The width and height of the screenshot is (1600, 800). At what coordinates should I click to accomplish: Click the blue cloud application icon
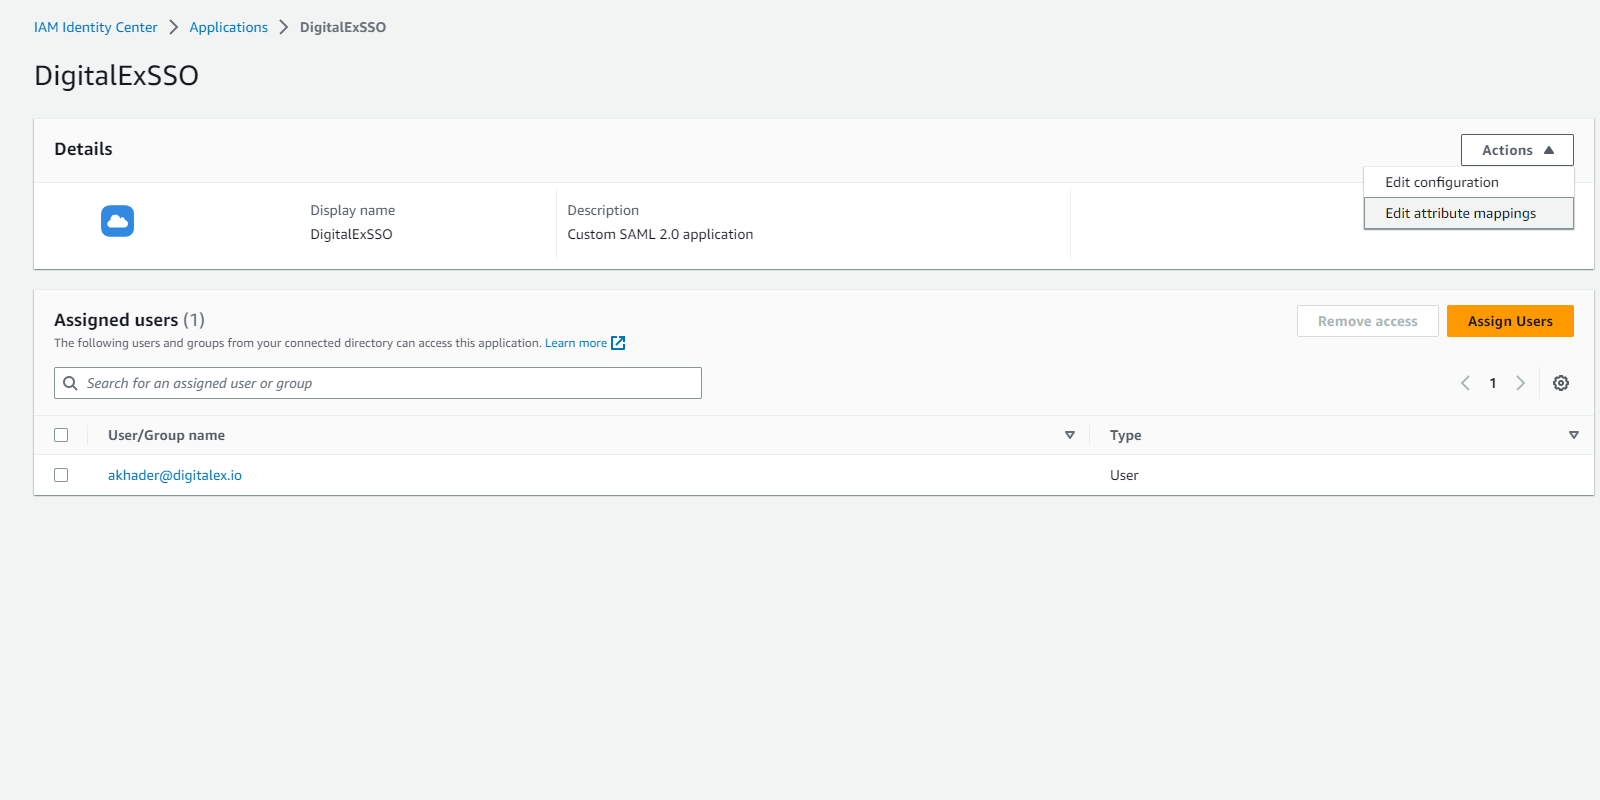(117, 221)
